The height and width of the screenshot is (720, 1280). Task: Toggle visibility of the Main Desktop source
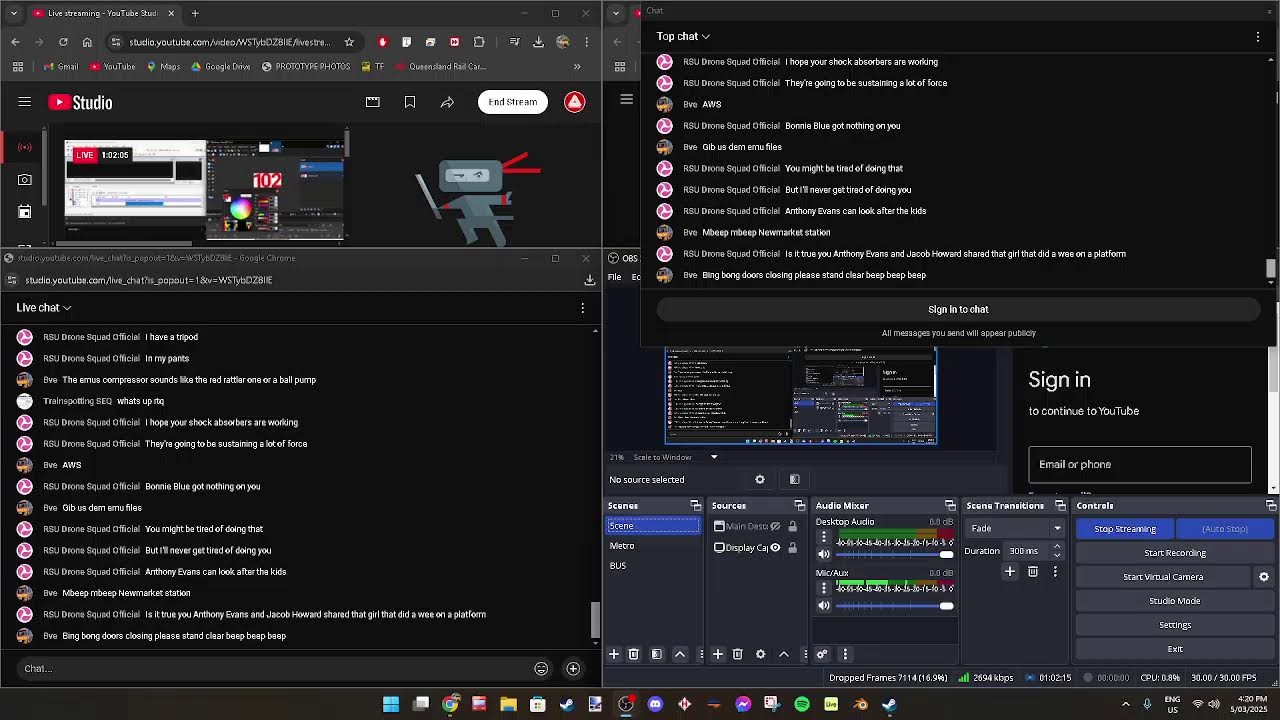tap(775, 526)
